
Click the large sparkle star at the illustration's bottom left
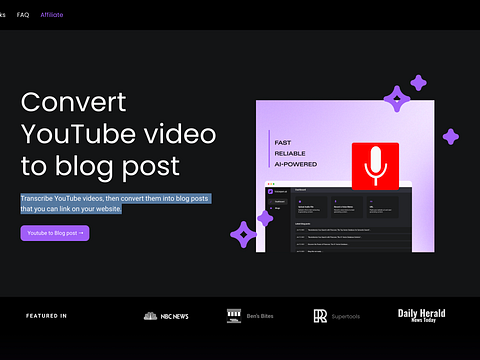click(x=243, y=235)
